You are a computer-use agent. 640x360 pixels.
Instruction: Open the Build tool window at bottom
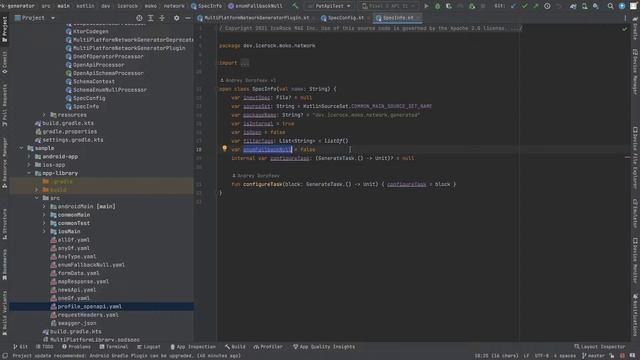click(235, 347)
